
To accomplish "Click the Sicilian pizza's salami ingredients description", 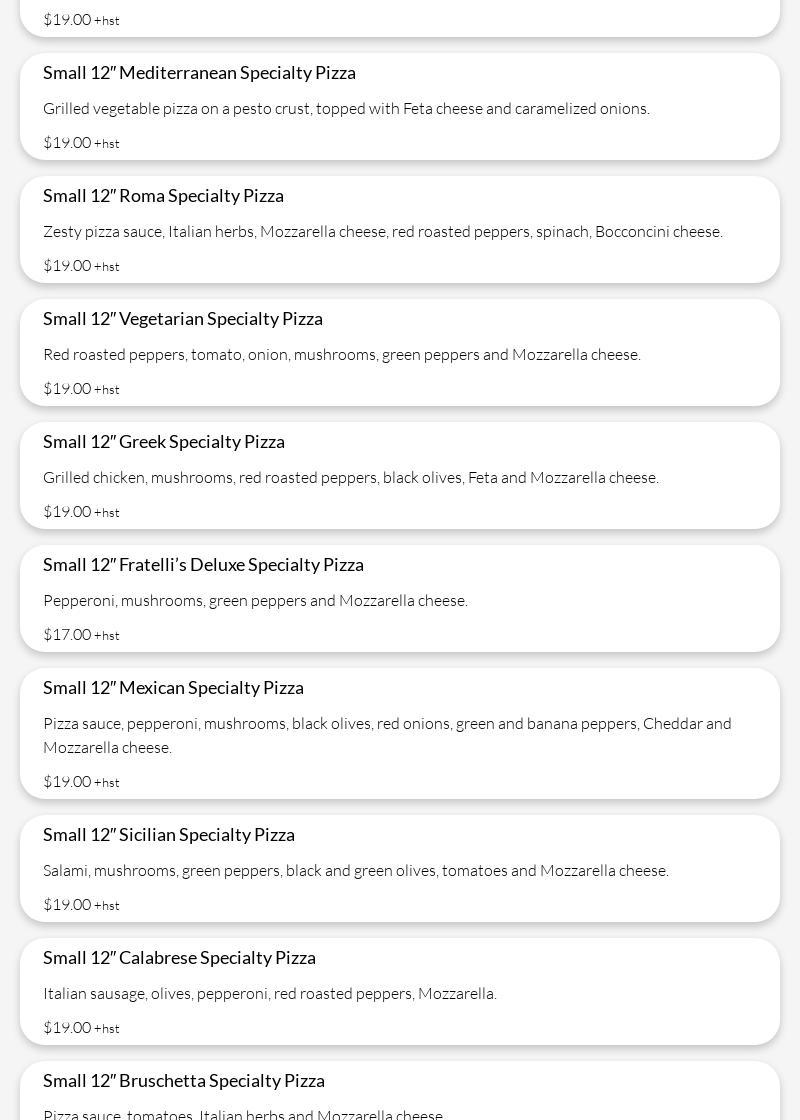I will coord(356,871).
